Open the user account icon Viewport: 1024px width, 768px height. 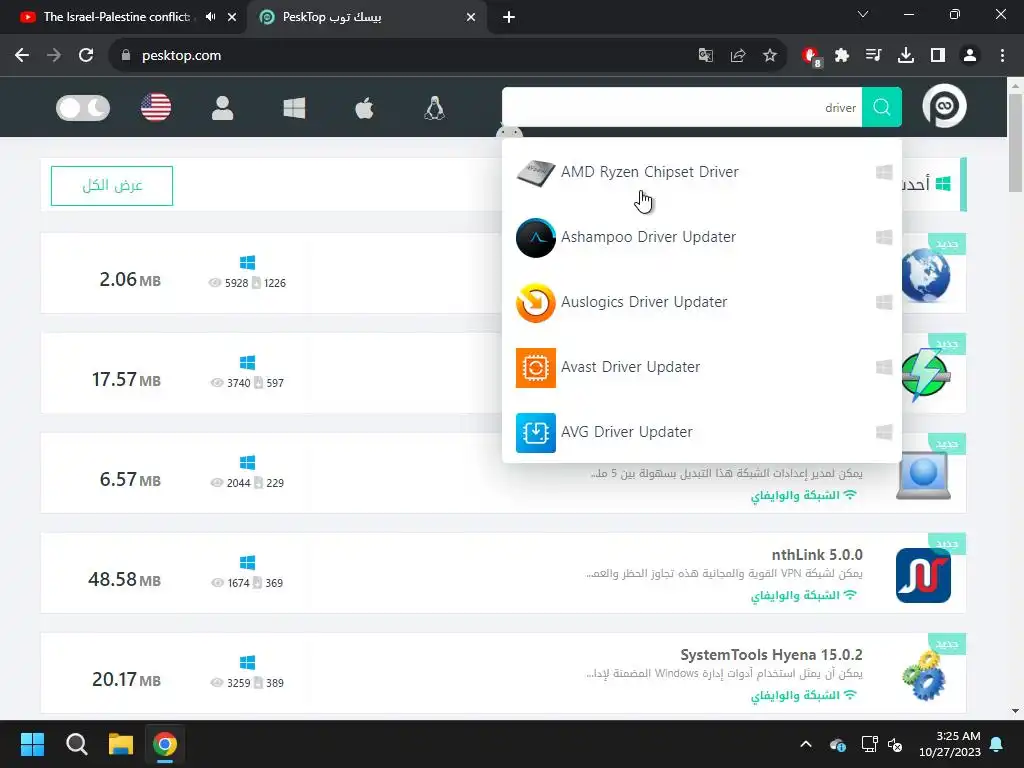[x=222, y=108]
